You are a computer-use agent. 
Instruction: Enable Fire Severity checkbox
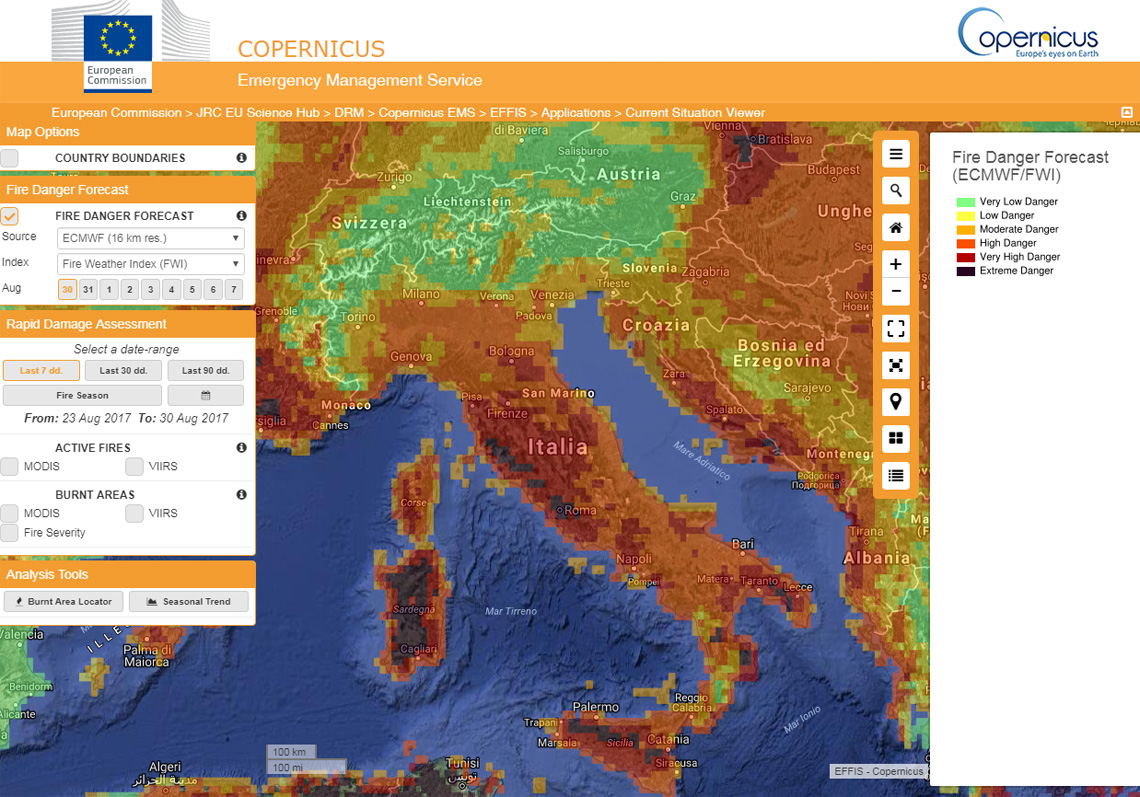(x=9, y=533)
